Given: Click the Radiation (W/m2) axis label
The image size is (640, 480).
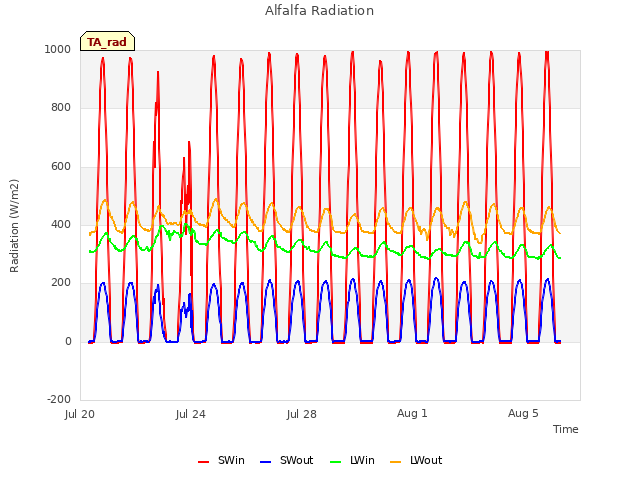Looking at the screenshot, I should 14,226.
